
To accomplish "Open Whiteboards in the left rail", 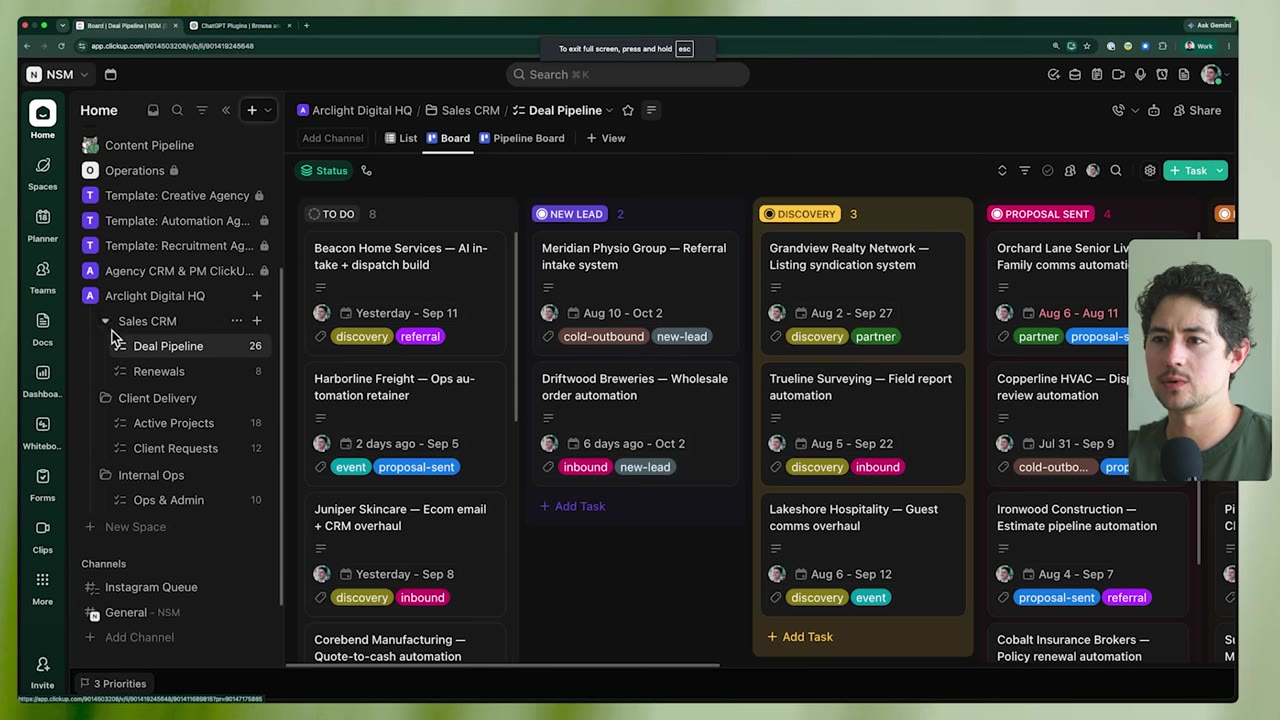I will pyautogui.click(x=42, y=432).
